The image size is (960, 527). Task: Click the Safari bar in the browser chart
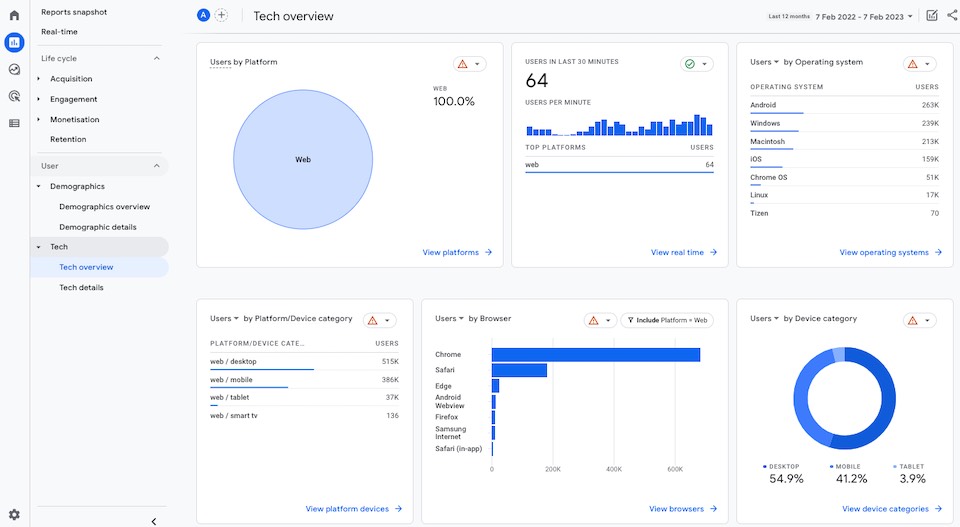[x=519, y=370]
